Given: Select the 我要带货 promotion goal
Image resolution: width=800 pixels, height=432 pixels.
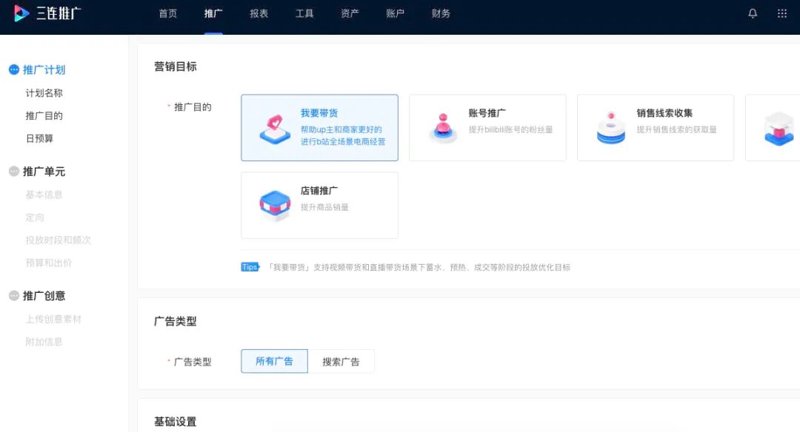Looking at the screenshot, I should tap(319, 128).
